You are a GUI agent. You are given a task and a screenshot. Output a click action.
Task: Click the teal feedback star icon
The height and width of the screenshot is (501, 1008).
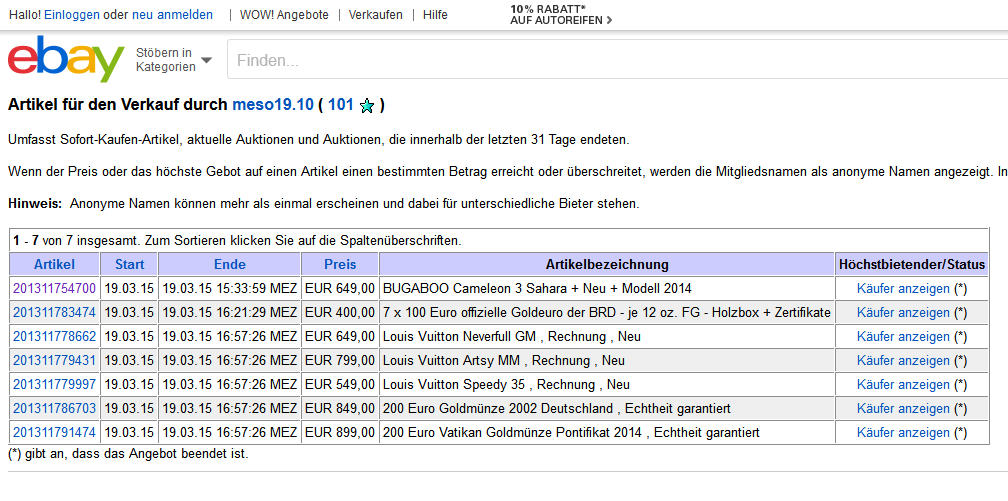[x=366, y=106]
